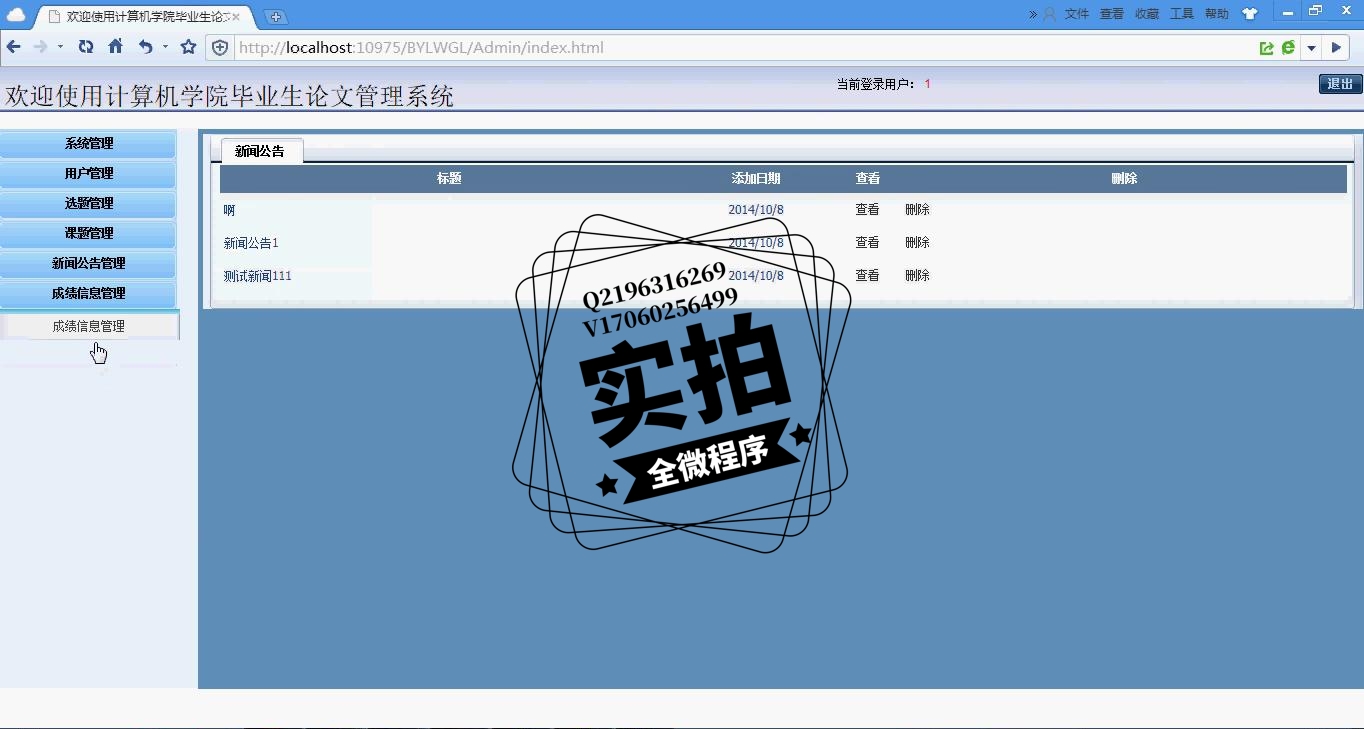Image resolution: width=1364 pixels, height=729 pixels.
Task: Click the news title 测试新闻111
Action: pyautogui.click(x=258, y=276)
